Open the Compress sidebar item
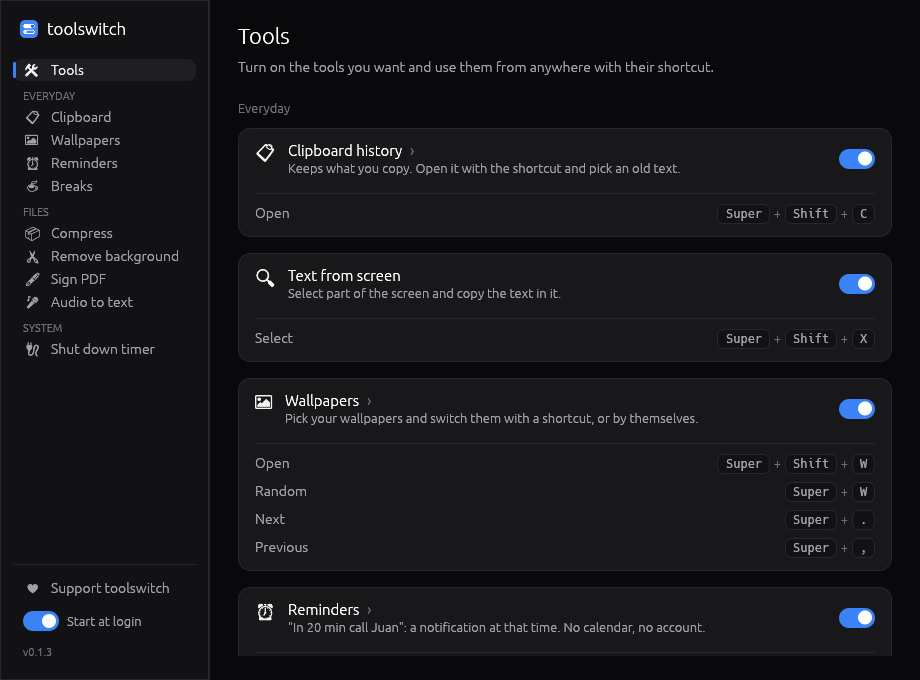 pos(104,234)
